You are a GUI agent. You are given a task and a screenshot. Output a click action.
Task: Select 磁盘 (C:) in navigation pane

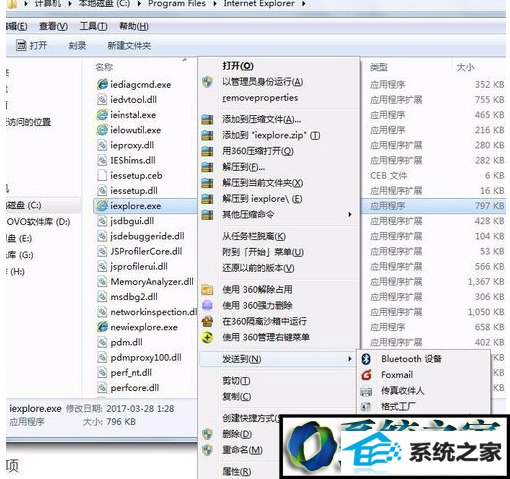[24, 205]
